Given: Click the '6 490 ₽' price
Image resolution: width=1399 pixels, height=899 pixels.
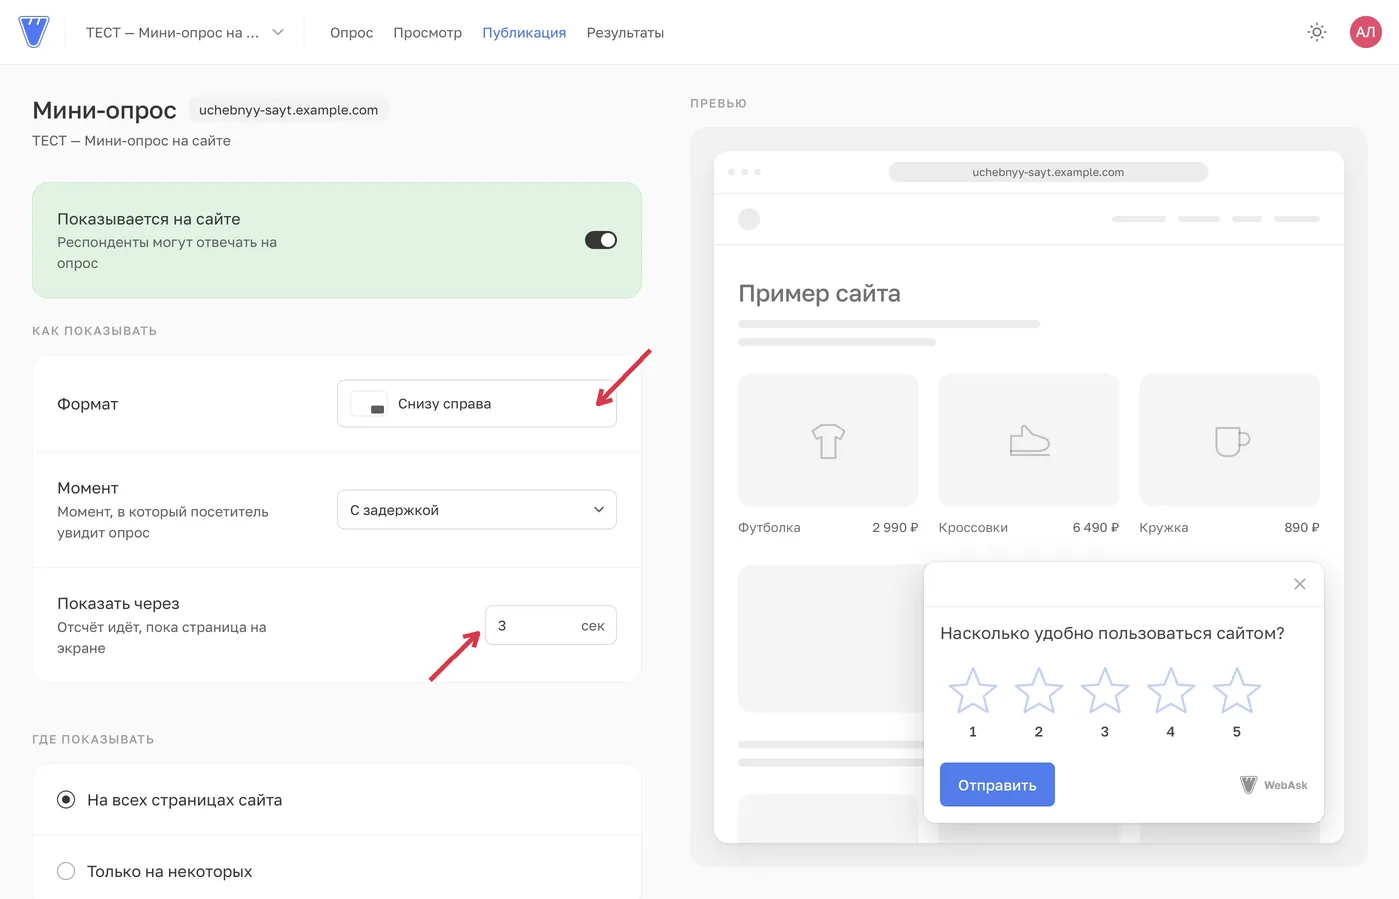Looking at the screenshot, I should pyautogui.click(x=1095, y=528).
